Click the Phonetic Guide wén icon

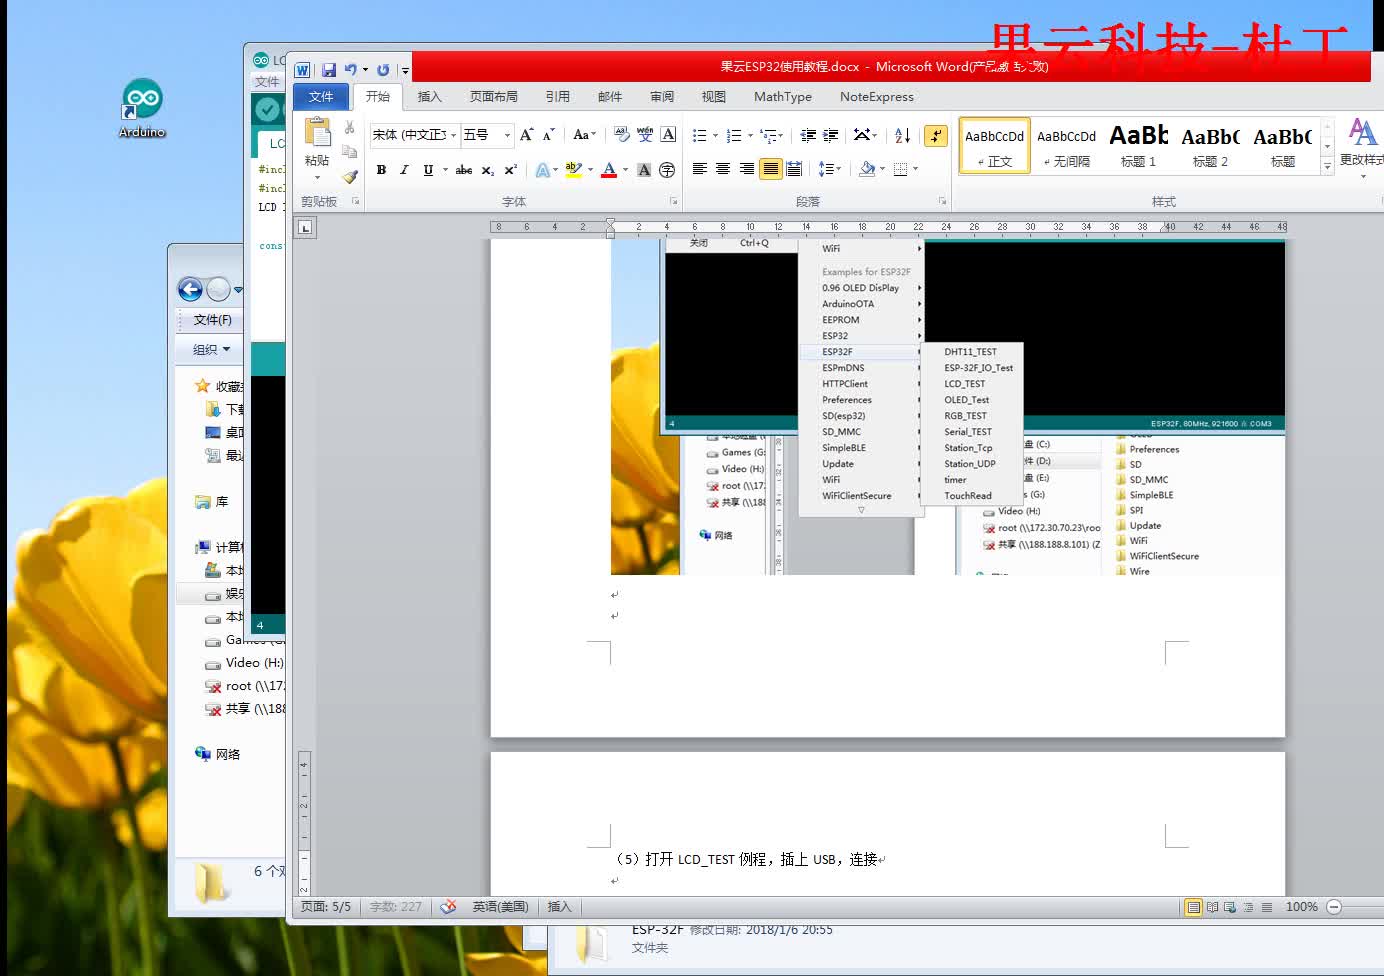click(645, 134)
